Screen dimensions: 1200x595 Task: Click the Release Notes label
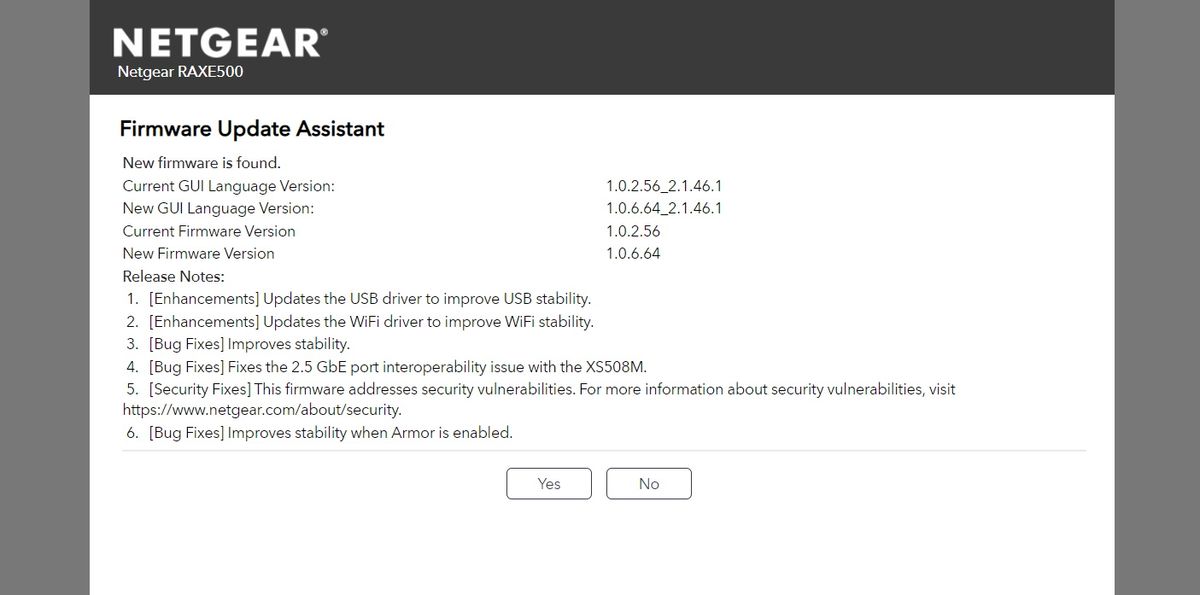[173, 276]
